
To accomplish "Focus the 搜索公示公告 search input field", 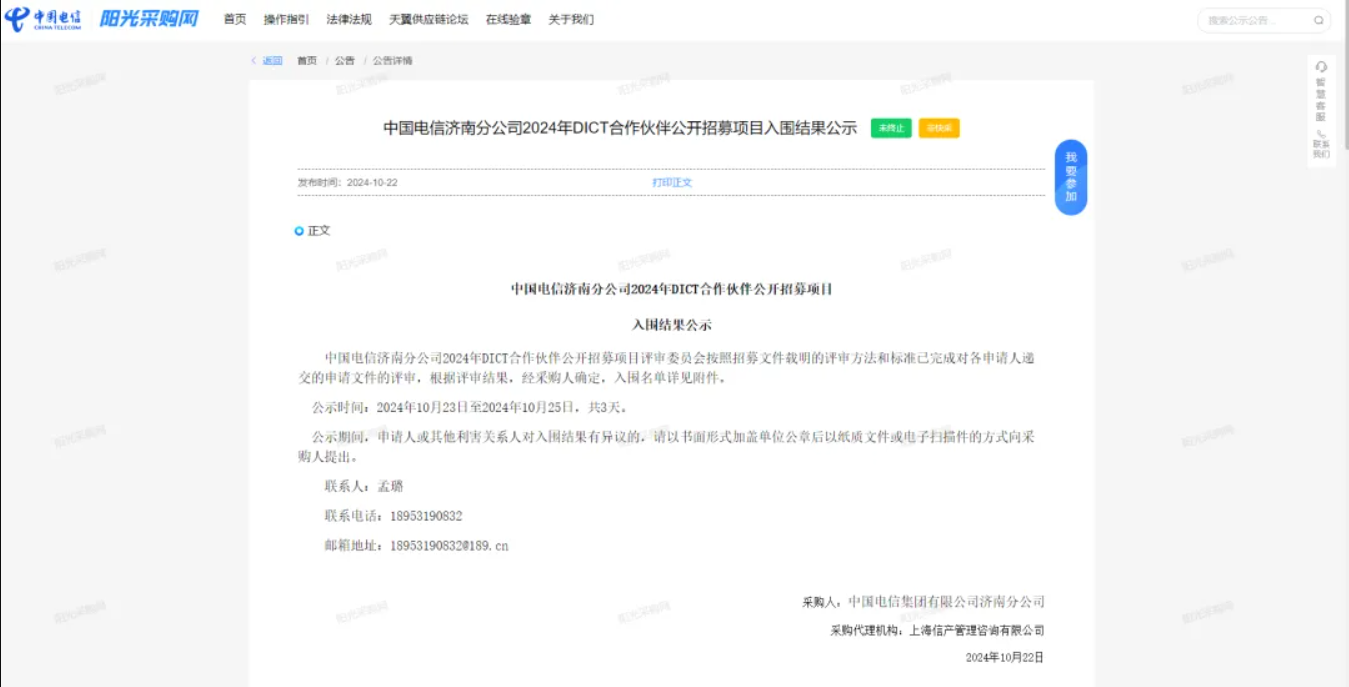I will click(1255, 20).
